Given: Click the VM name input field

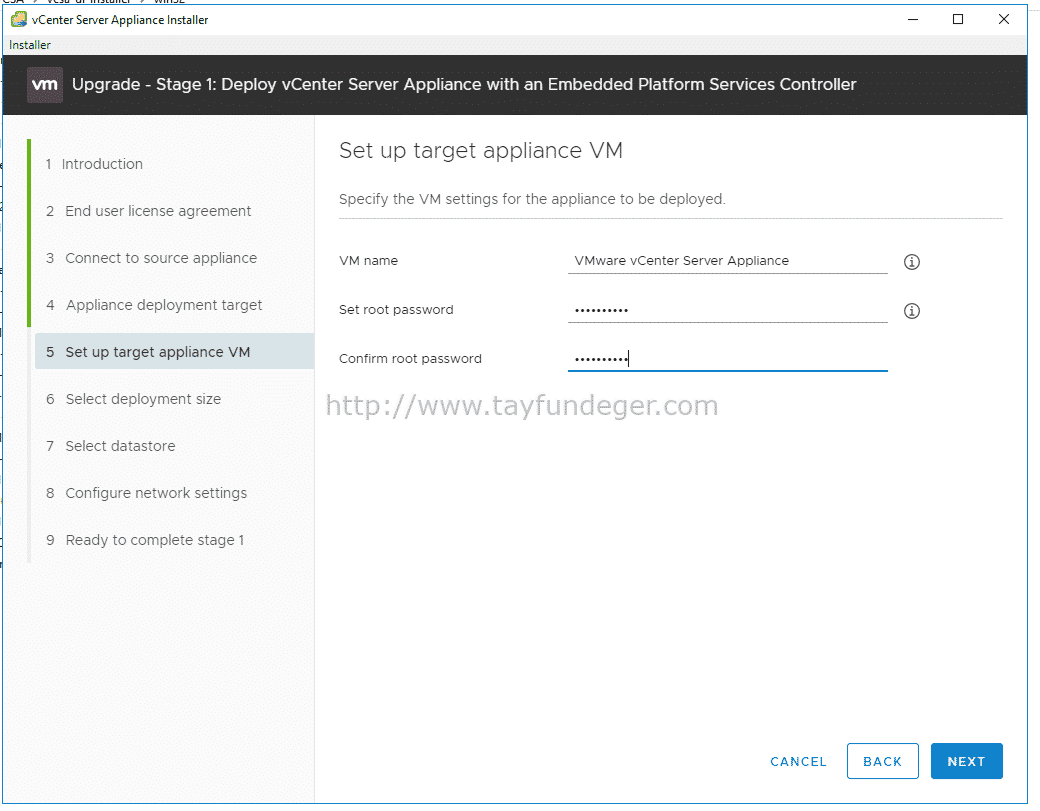Looking at the screenshot, I should [x=728, y=261].
